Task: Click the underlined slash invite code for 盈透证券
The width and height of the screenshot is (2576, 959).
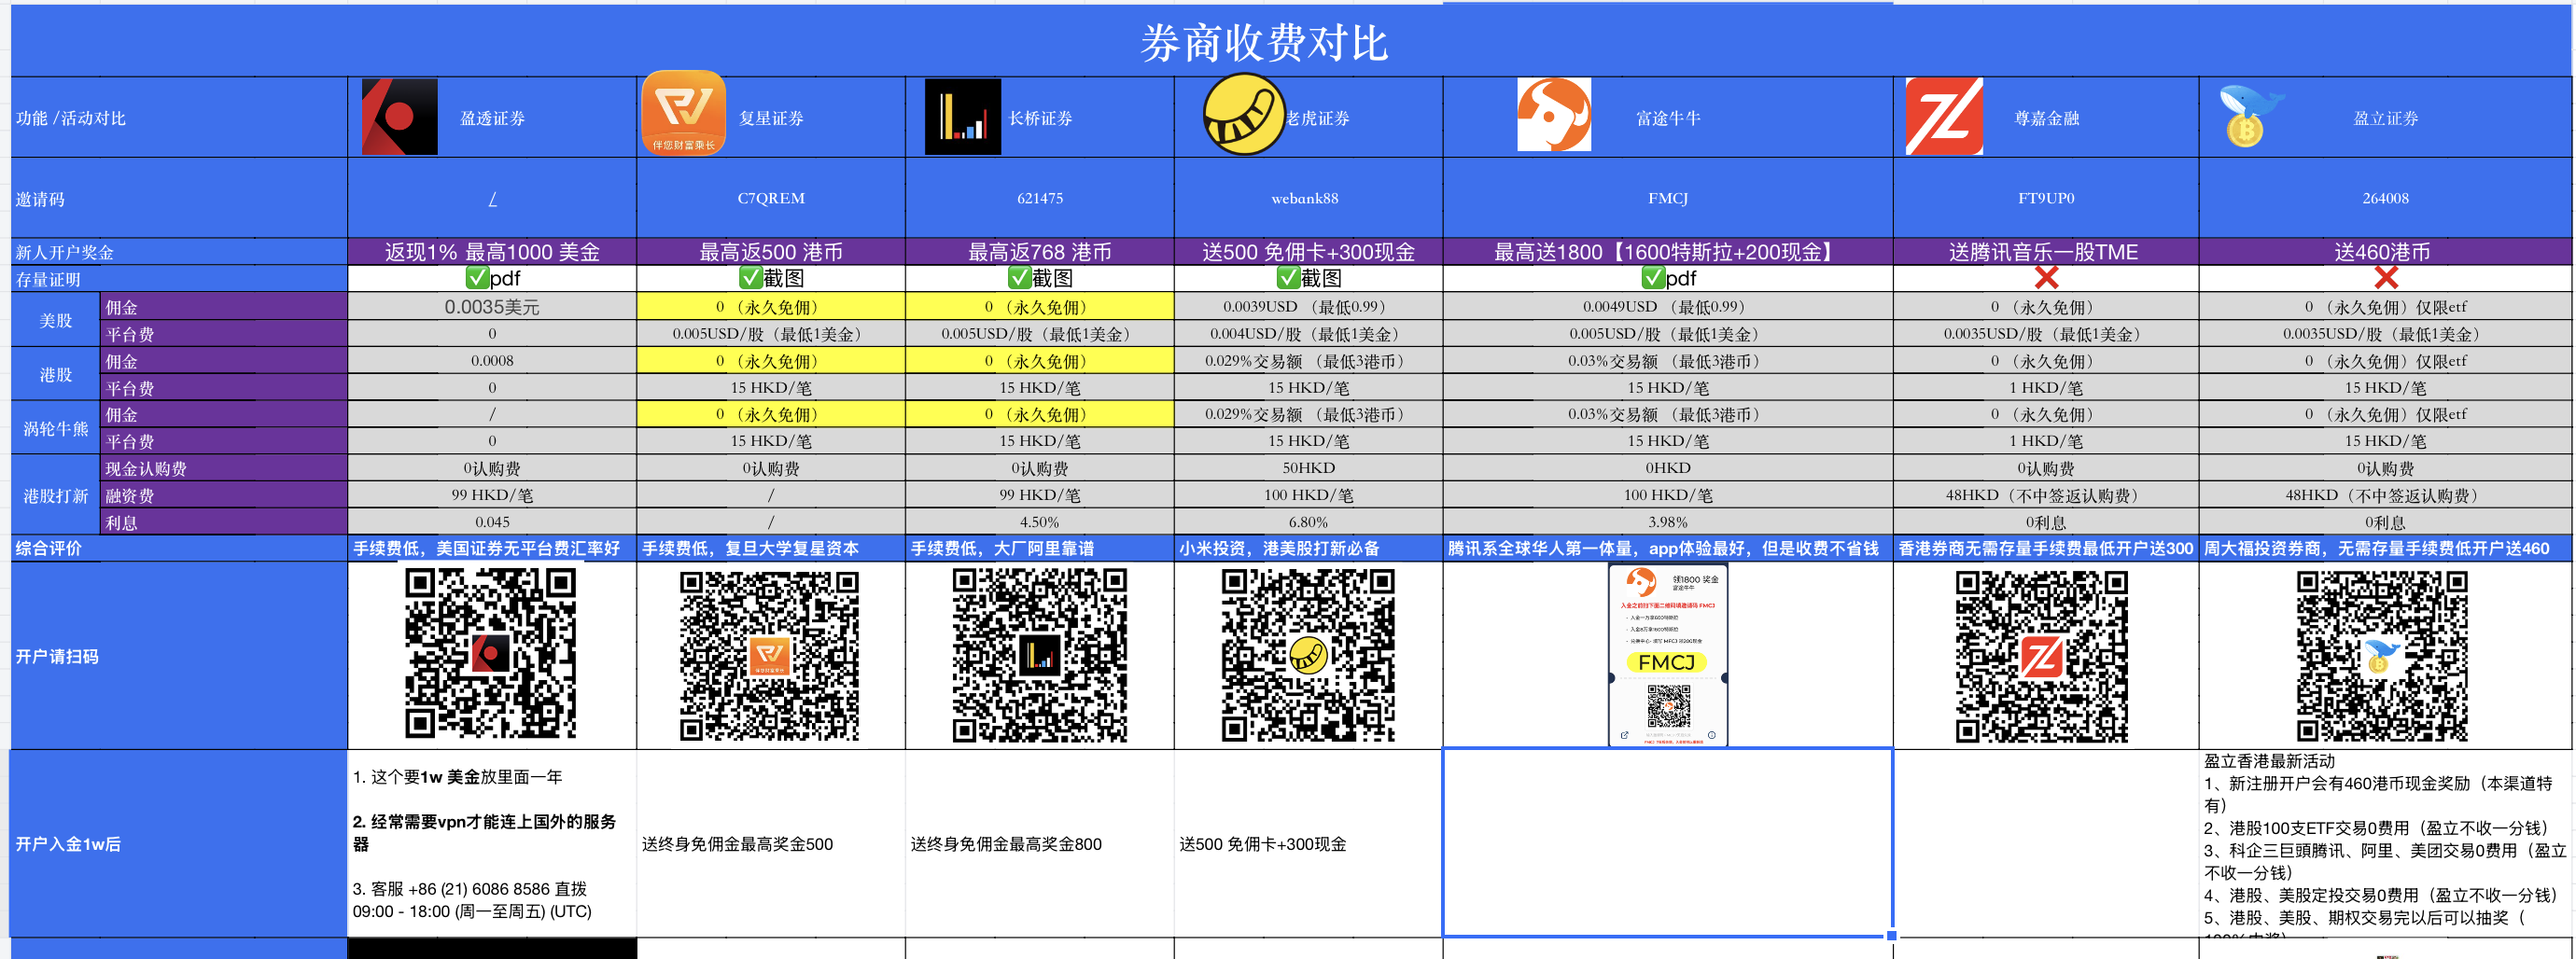Action: pyautogui.click(x=492, y=199)
